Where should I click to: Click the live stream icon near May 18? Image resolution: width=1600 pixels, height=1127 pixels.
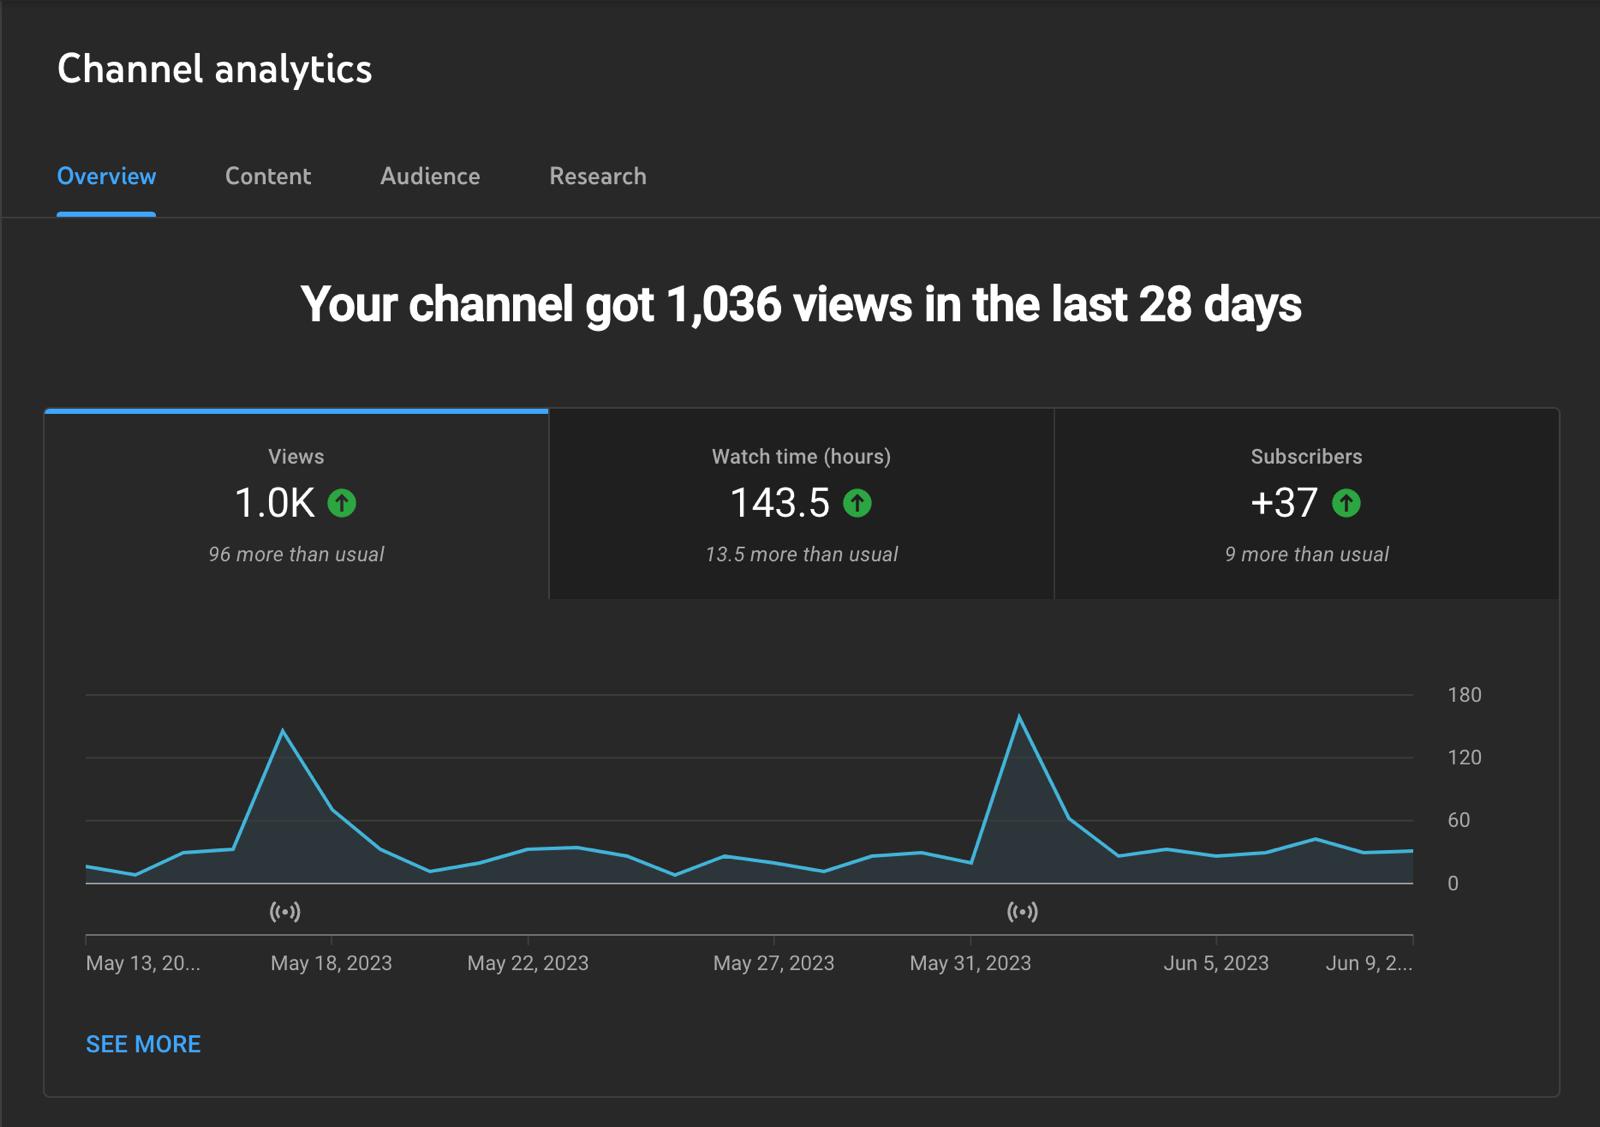click(x=285, y=911)
